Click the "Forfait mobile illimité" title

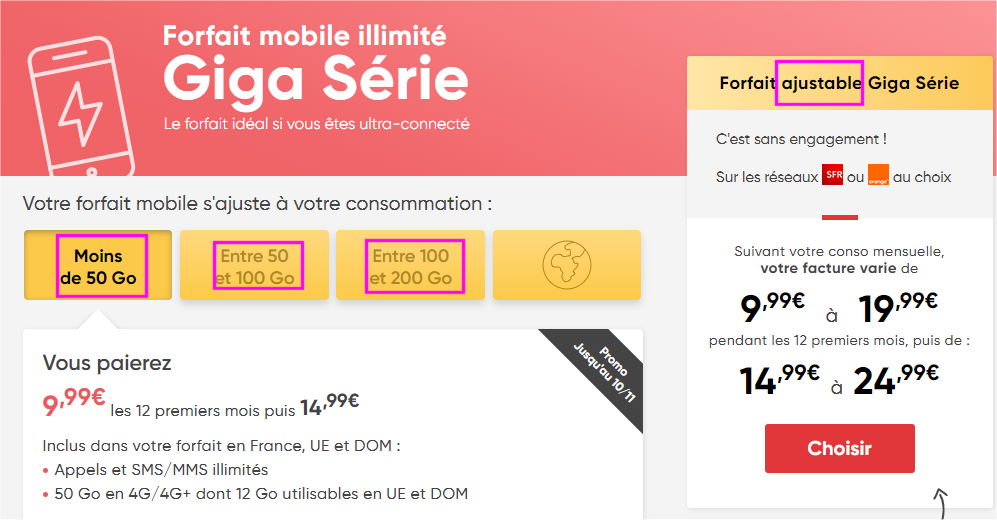(x=304, y=36)
